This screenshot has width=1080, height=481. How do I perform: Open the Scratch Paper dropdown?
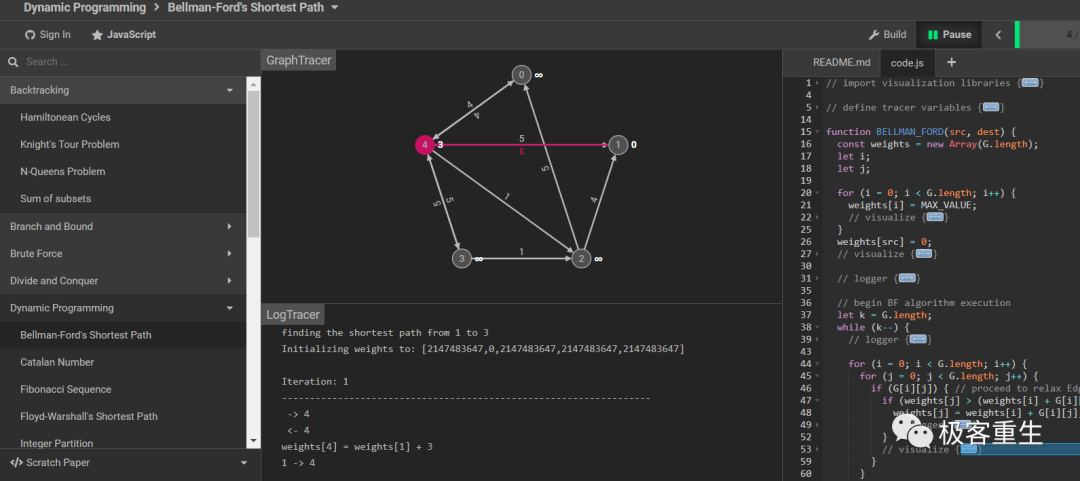[244, 462]
